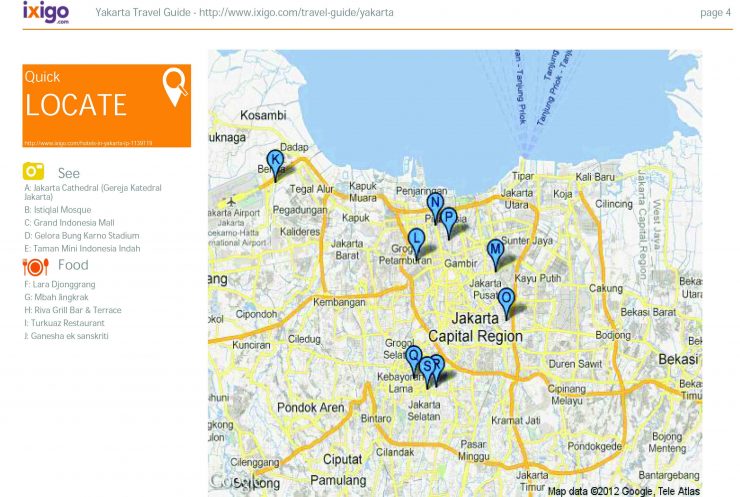The height and width of the screenshot is (497, 740).
Task: Click the Tegal Alur map label
Action: [311, 189]
